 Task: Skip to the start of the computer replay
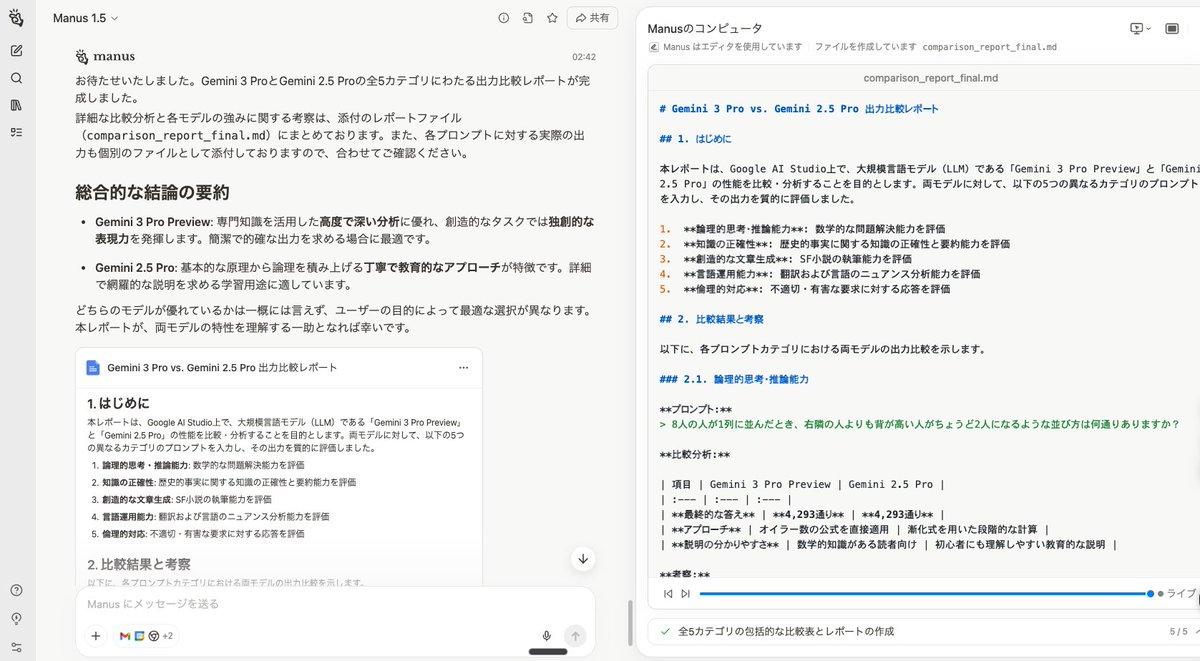pos(668,593)
